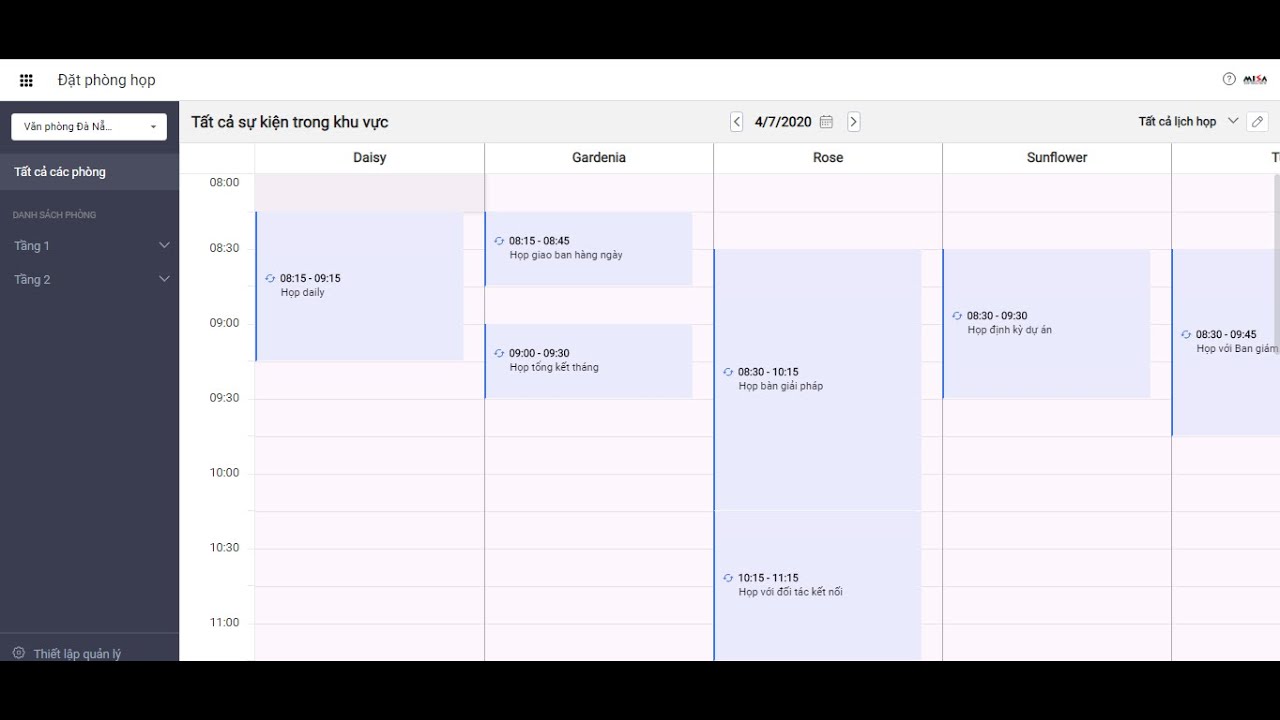
Task: Select Tất cả các phòng in sidebar
Action: pos(90,172)
